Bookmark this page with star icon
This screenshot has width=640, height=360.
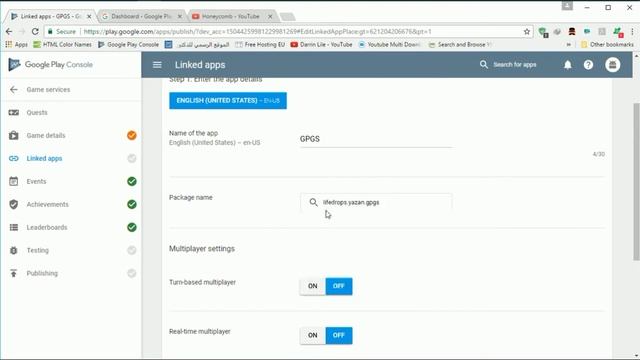click(x=527, y=31)
